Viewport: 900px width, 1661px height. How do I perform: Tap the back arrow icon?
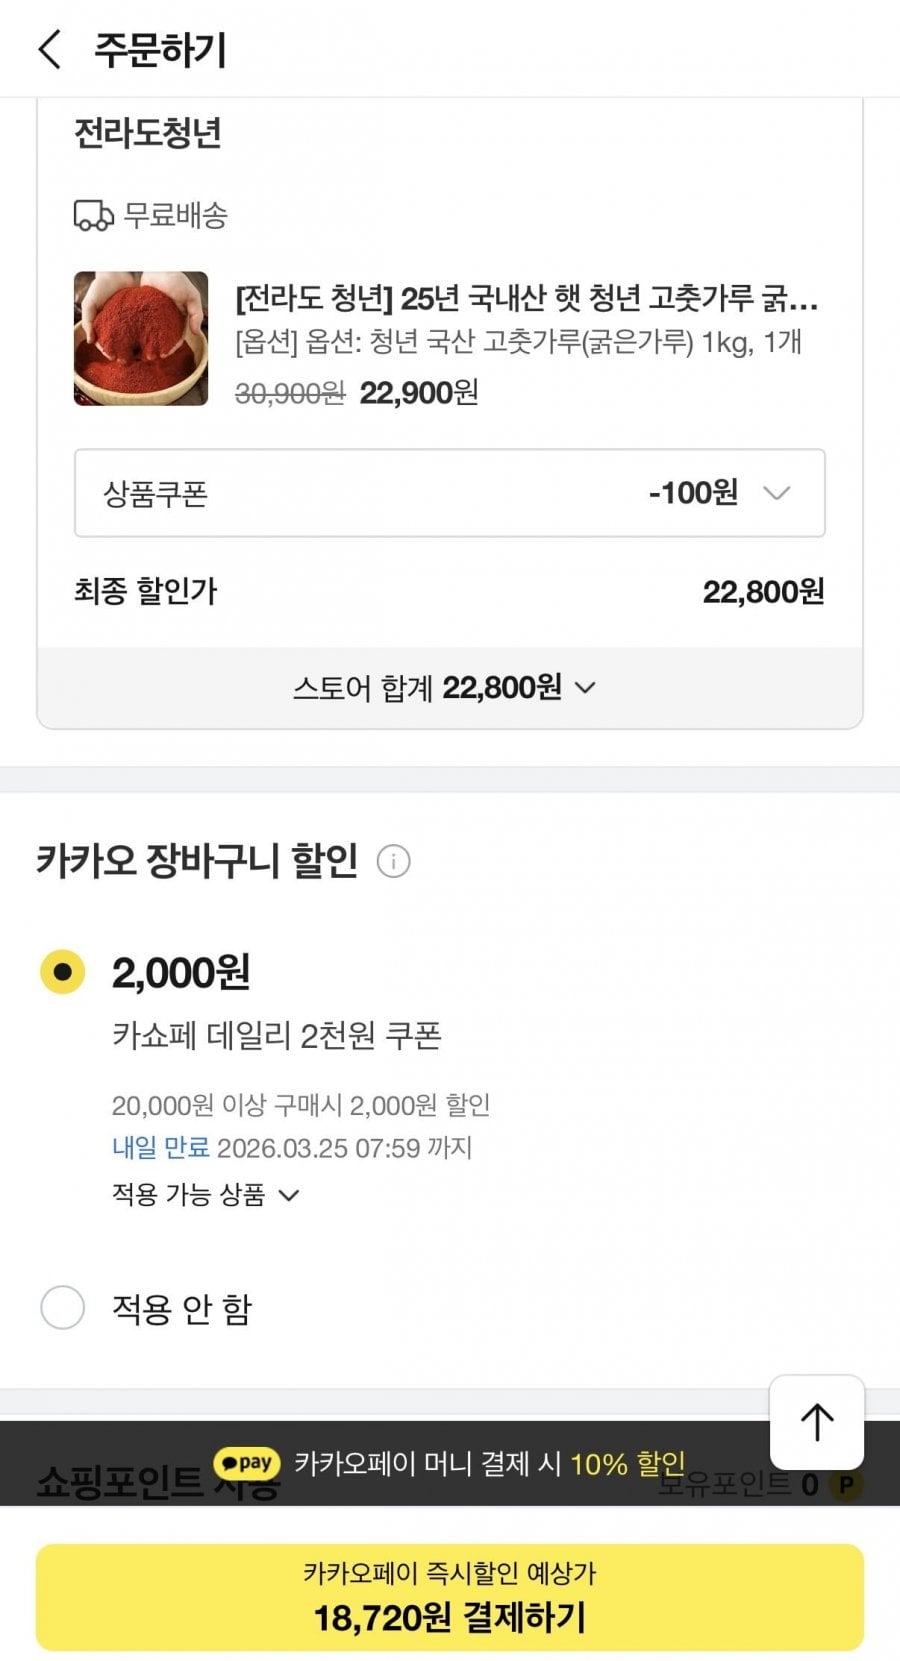tap(49, 49)
